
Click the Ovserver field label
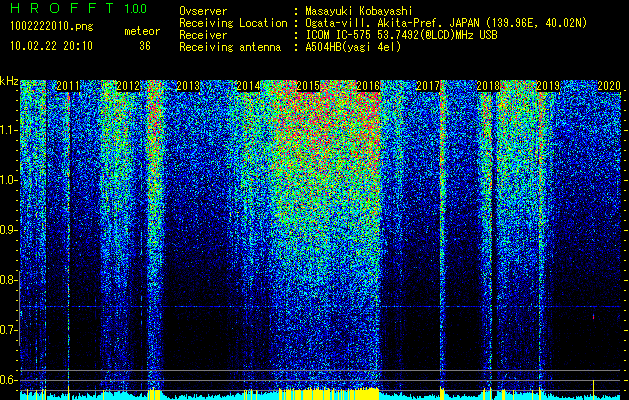(203, 12)
